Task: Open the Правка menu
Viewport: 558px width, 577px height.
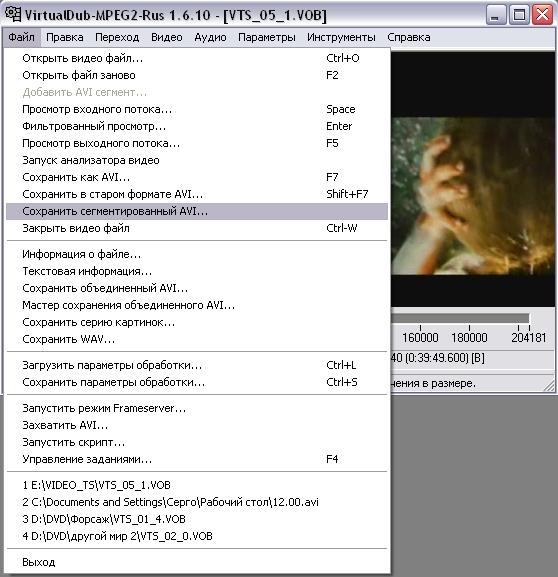Action: click(65, 37)
